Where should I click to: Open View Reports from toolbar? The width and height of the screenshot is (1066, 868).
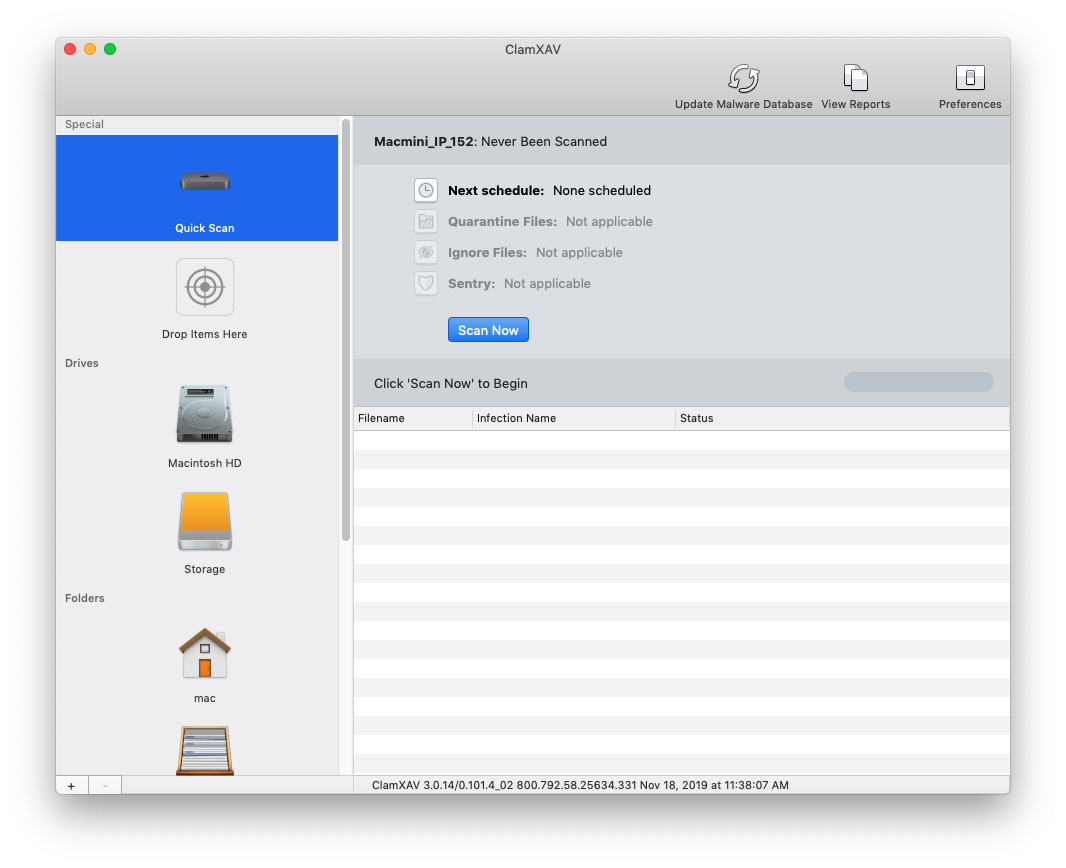(x=855, y=79)
